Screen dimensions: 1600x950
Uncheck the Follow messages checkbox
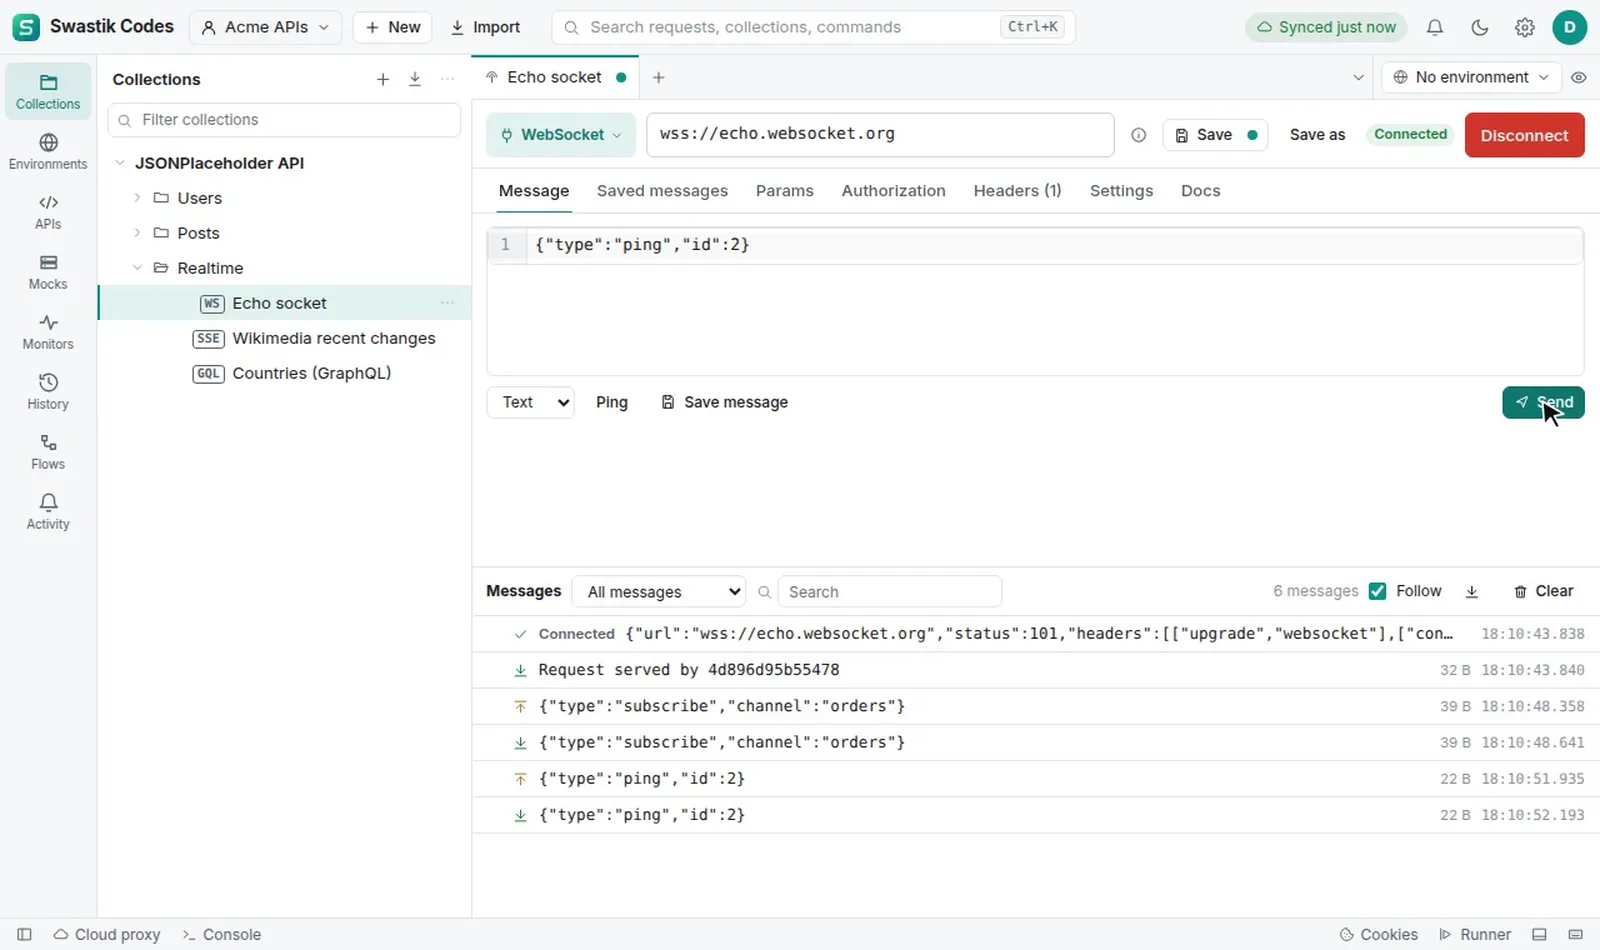click(1378, 591)
